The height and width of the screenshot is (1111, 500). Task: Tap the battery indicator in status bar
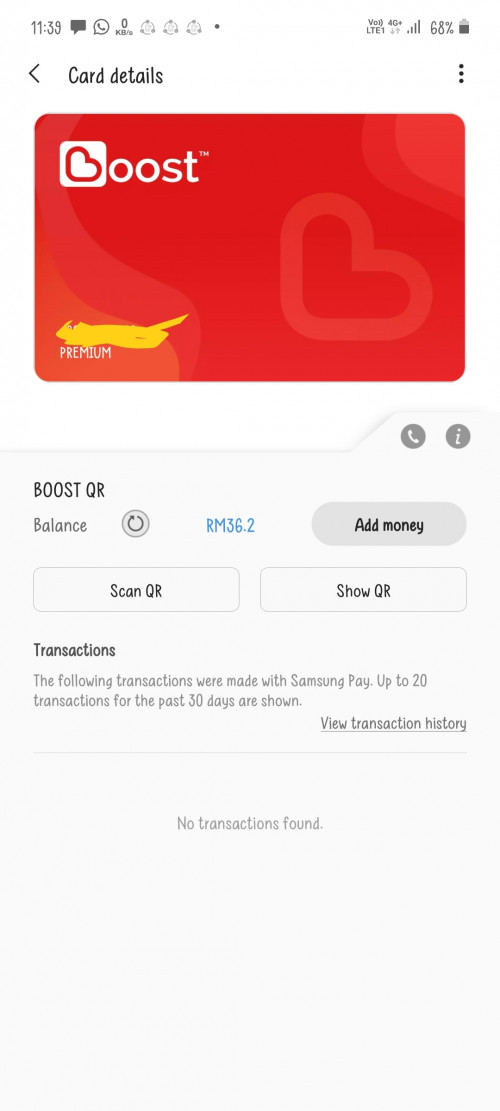464,28
